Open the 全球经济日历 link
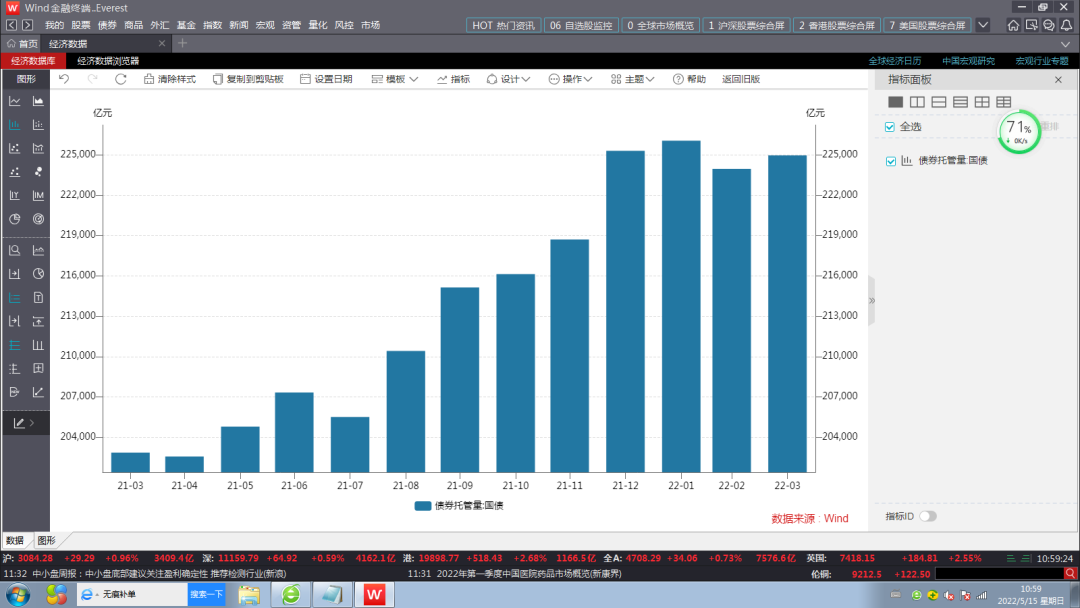The height and width of the screenshot is (608, 1080). (x=894, y=61)
